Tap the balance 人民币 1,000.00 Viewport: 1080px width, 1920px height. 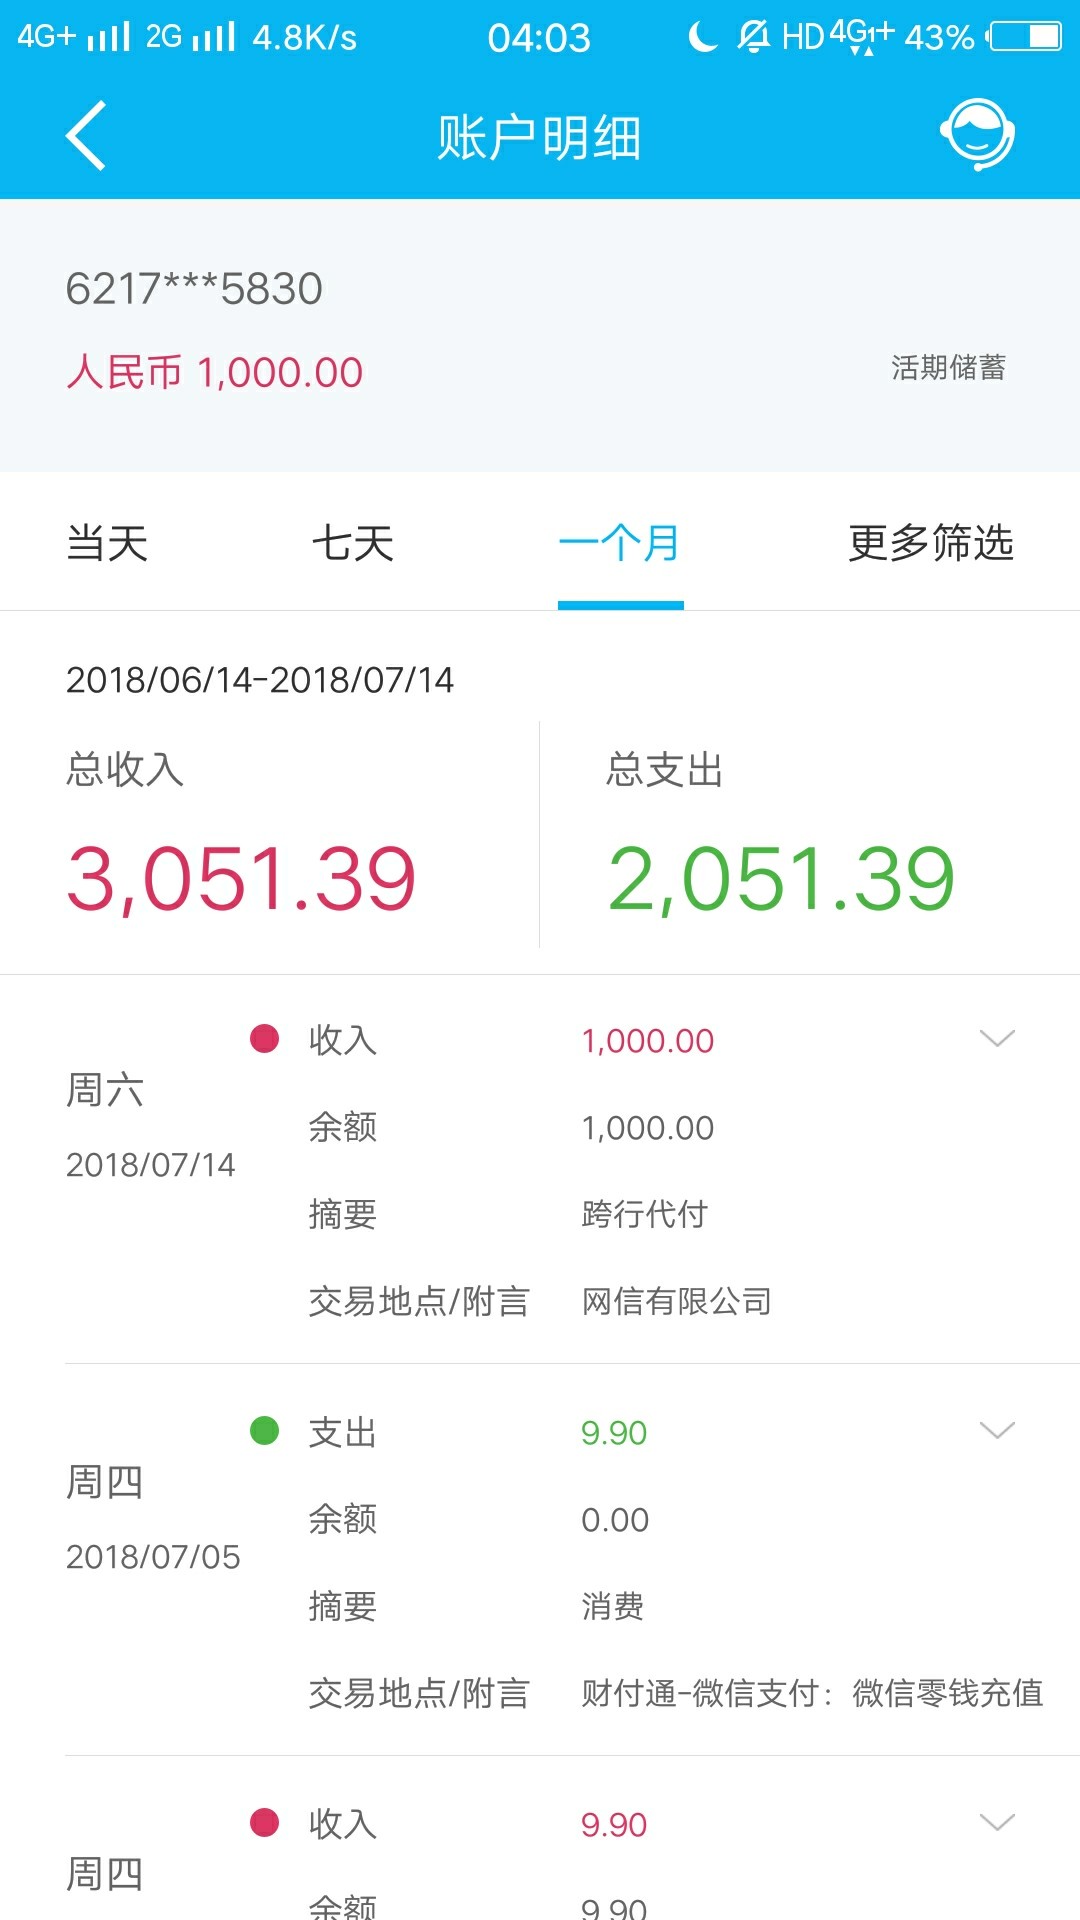214,372
